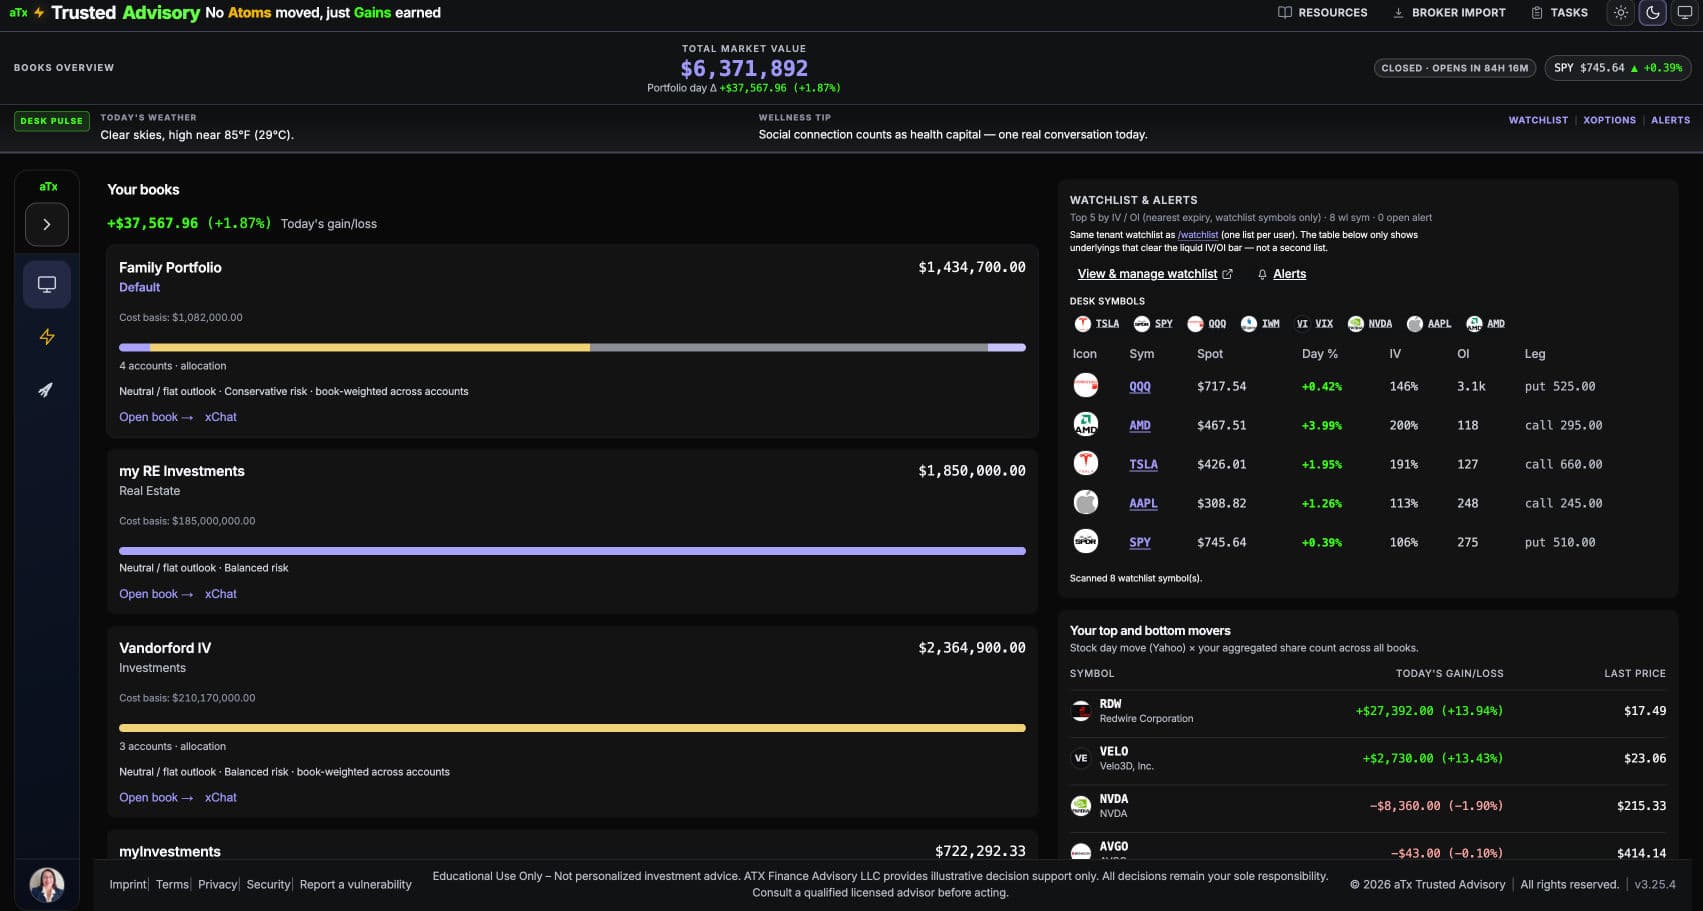
Task: Open the books overview monitor sidebar icon
Action: (x=47, y=284)
